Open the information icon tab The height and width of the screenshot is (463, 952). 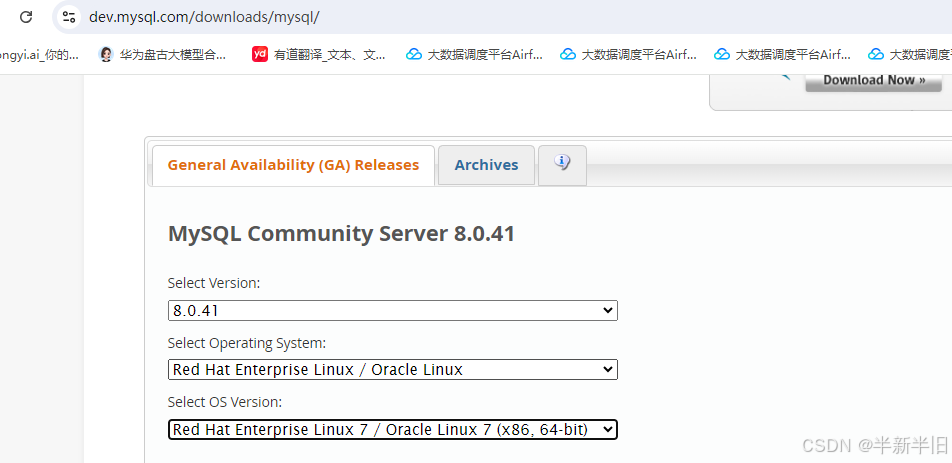point(562,164)
